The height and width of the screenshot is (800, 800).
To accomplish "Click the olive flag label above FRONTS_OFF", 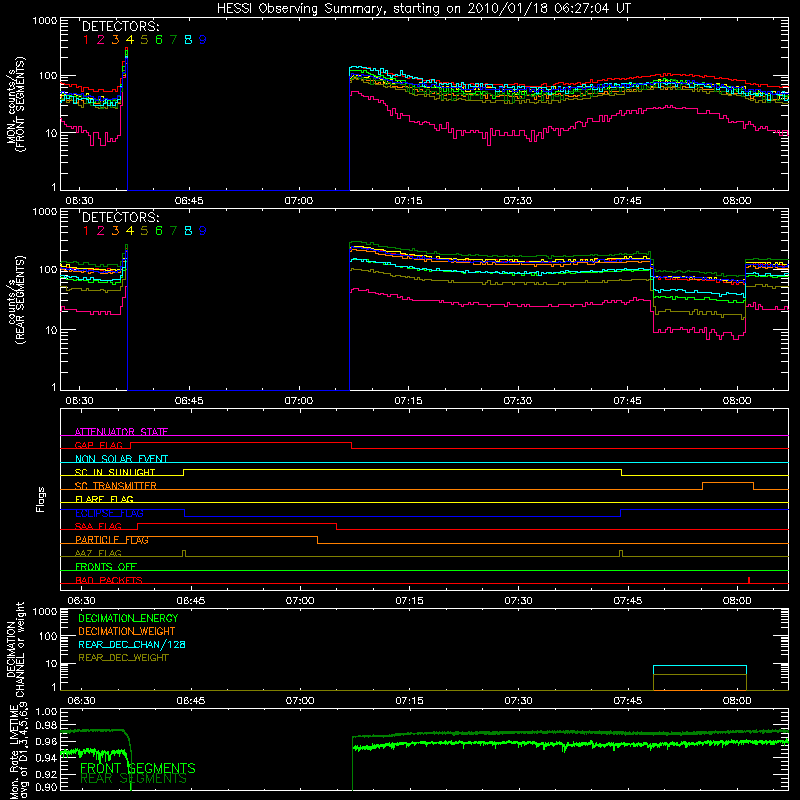I will [x=98, y=553].
